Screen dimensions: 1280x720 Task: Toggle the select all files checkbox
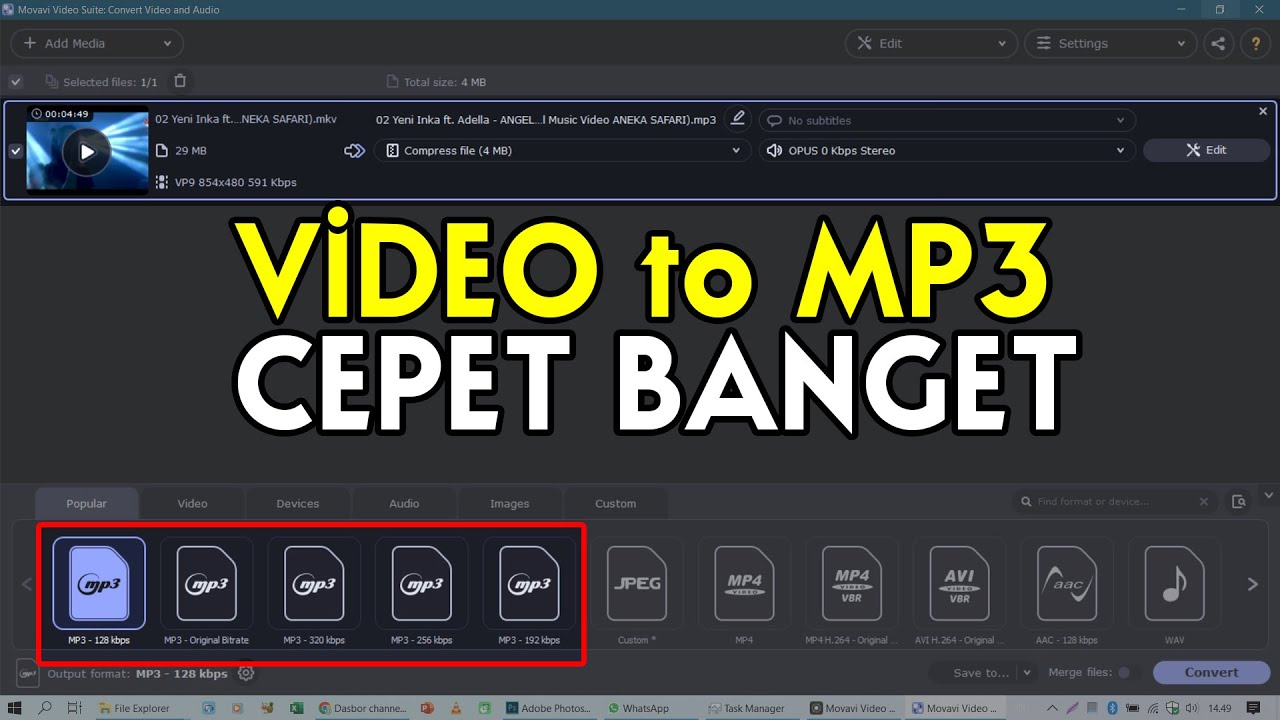tap(16, 82)
